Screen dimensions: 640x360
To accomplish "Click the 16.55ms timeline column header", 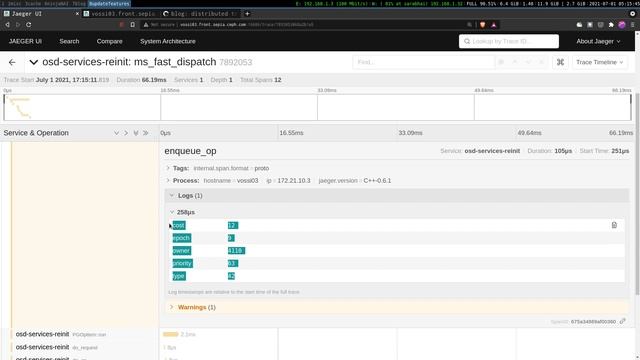I will click(x=291, y=133).
